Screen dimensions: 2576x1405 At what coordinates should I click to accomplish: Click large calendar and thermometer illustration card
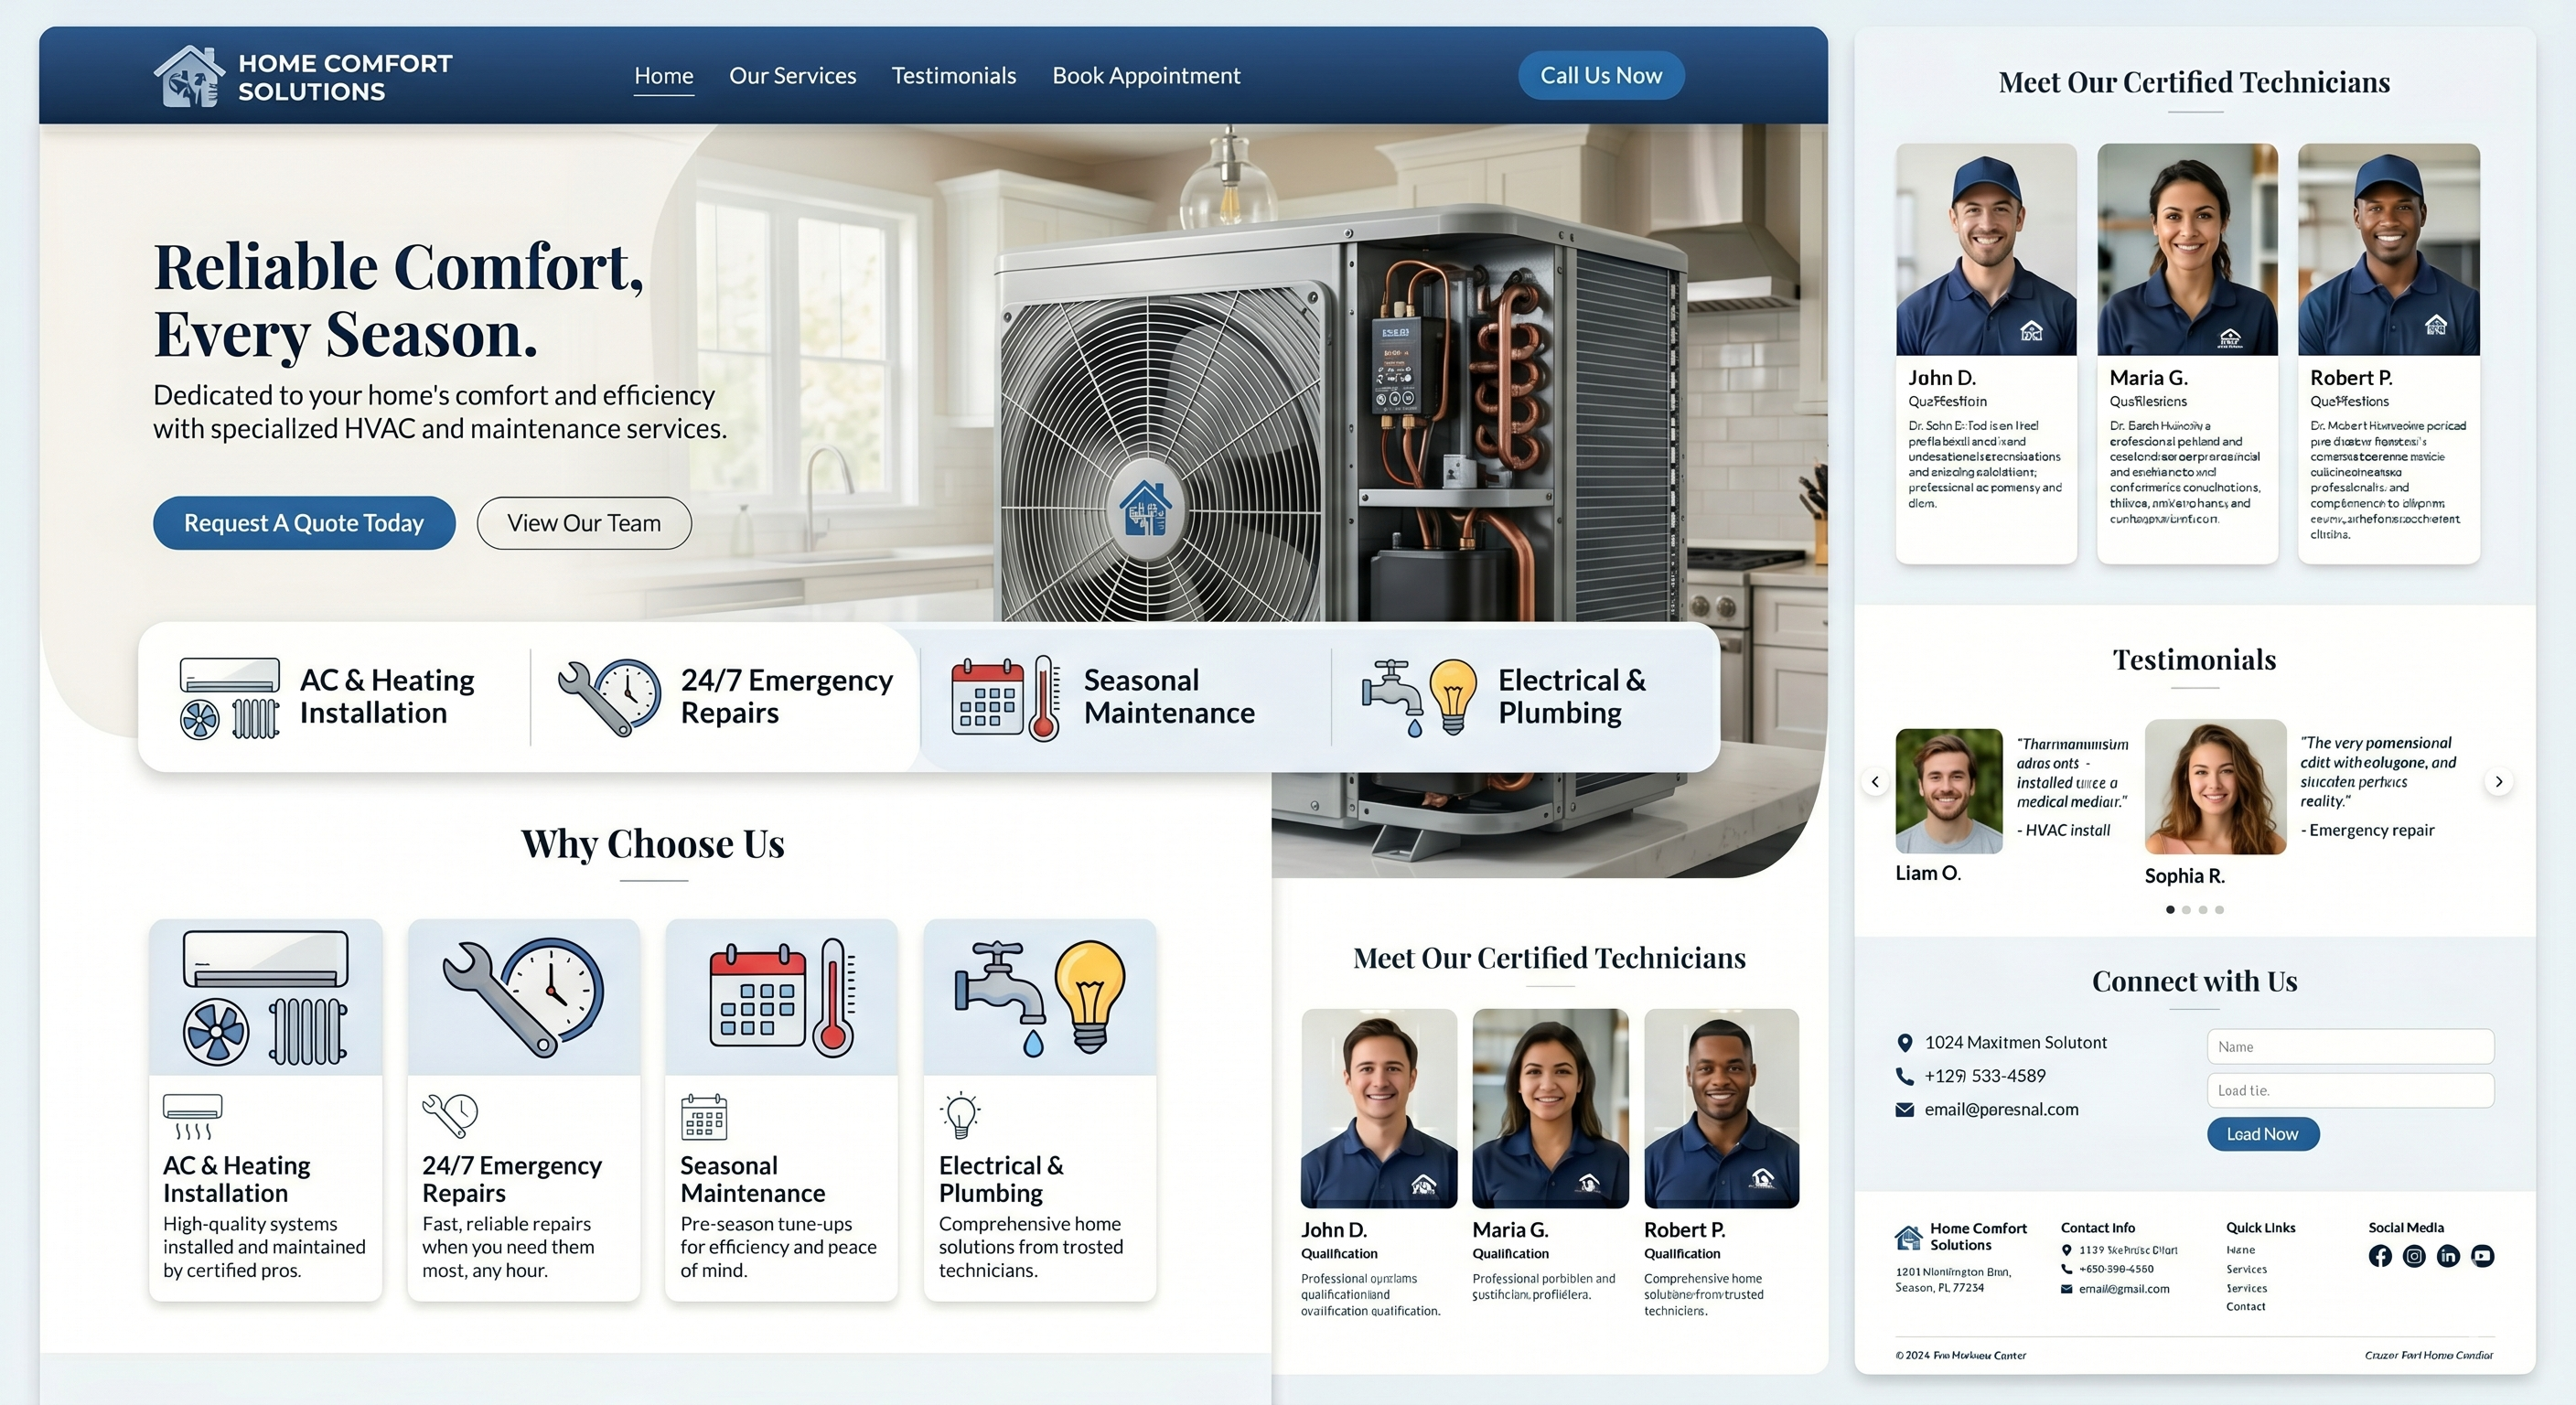[x=782, y=998]
